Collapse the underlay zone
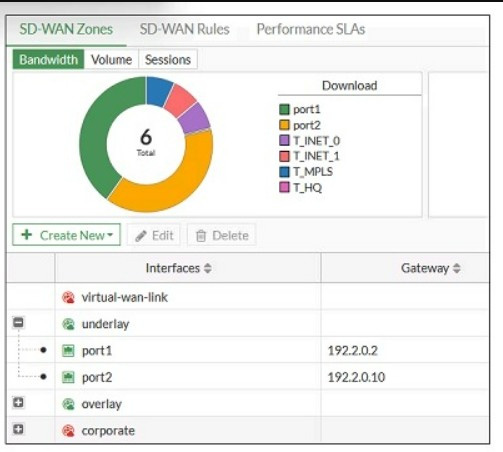The width and height of the screenshot is (503, 452). 18,322
